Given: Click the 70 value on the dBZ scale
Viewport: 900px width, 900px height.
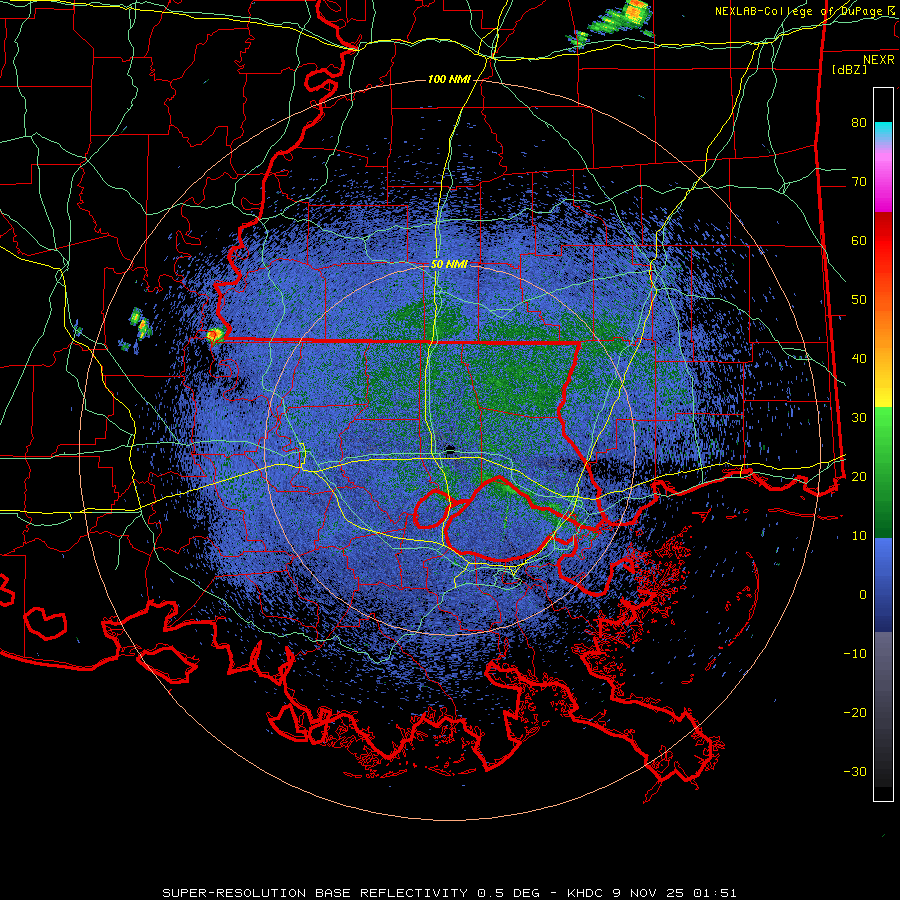Looking at the screenshot, I should (x=859, y=182).
